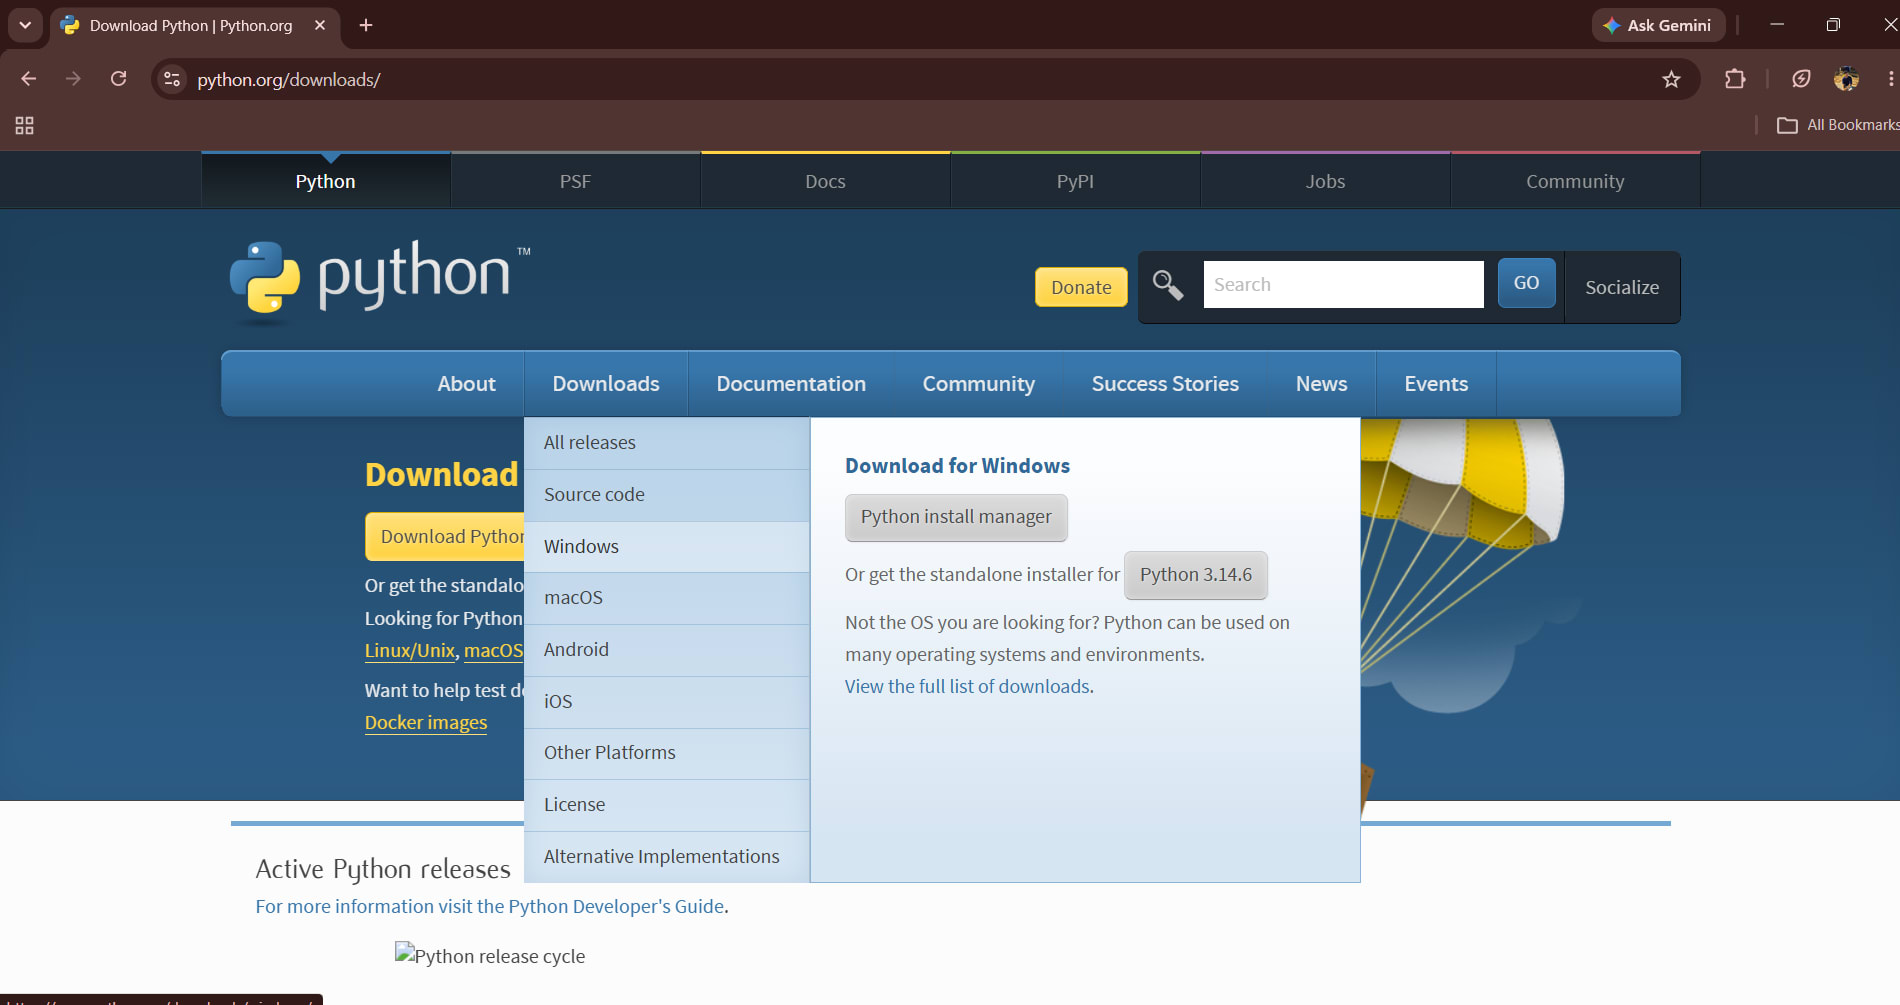Close the Download Python tab

click(320, 25)
